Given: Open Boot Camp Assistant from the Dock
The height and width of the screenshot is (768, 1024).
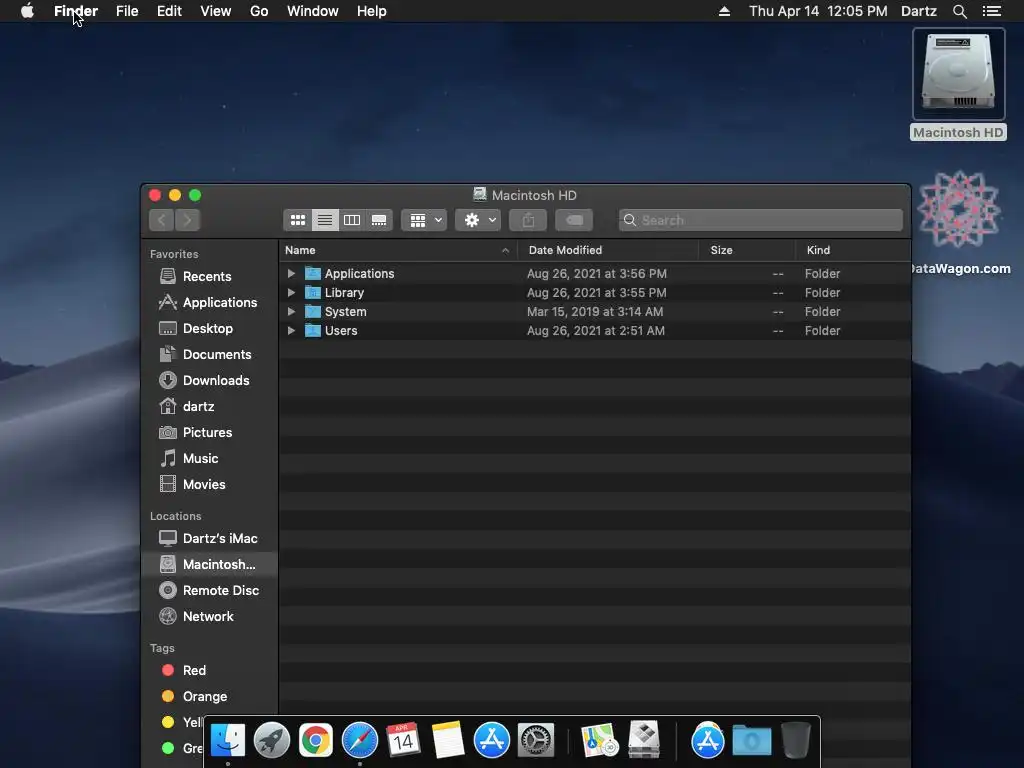Looking at the screenshot, I should click(x=644, y=739).
